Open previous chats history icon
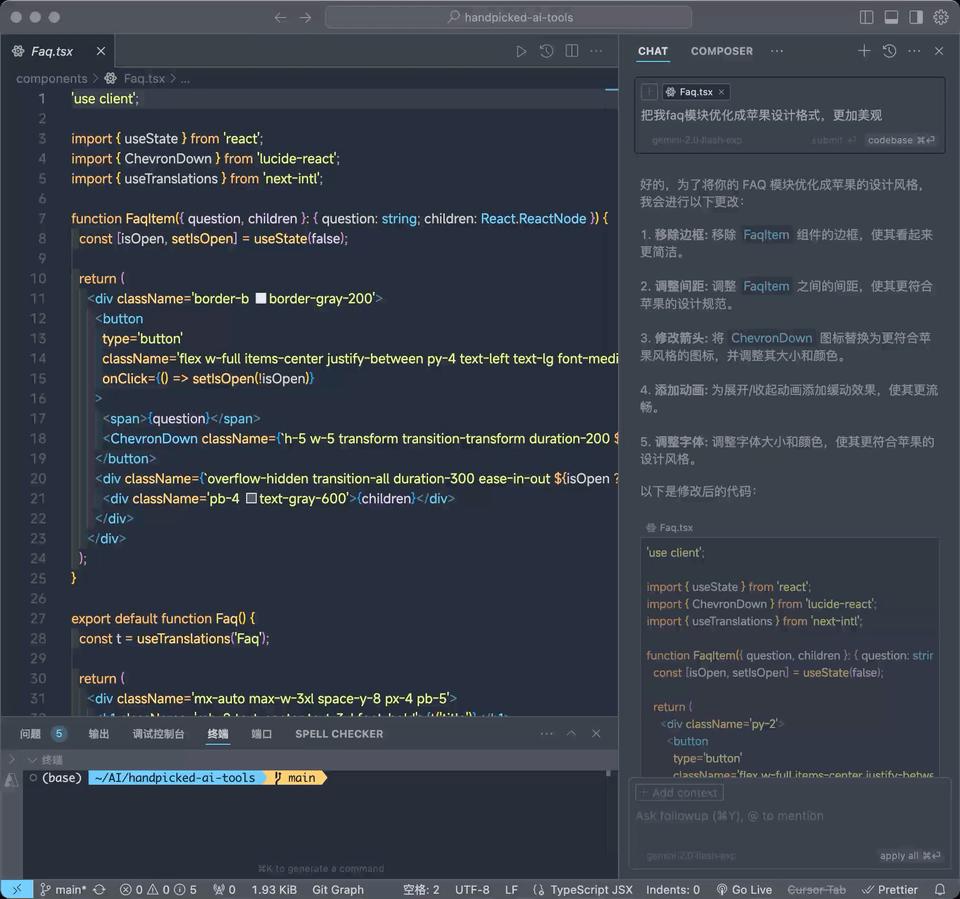Image resolution: width=960 pixels, height=899 pixels. [889, 51]
